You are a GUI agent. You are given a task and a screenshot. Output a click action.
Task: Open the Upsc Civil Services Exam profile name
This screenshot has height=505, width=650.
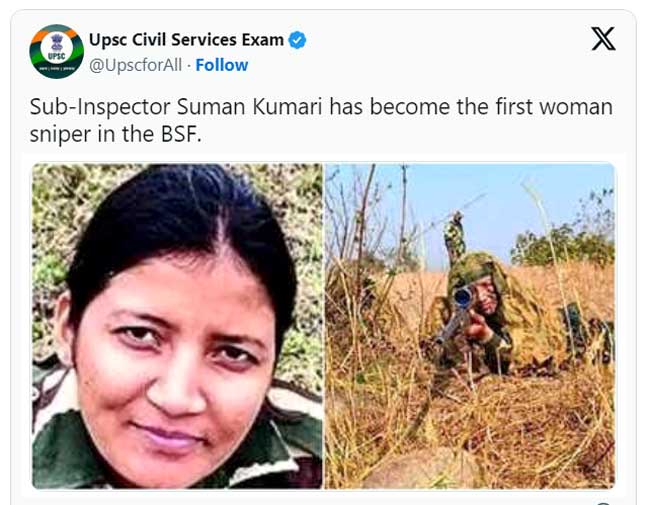(x=186, y=40)
